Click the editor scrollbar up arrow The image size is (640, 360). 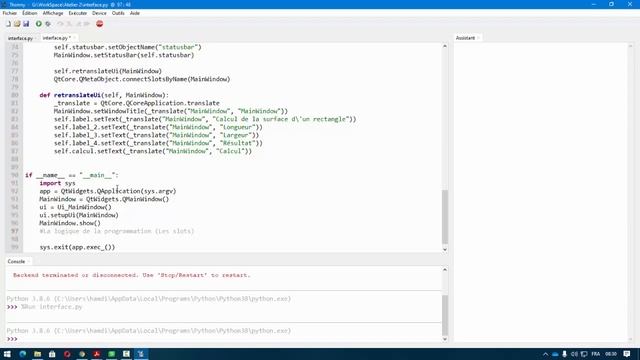(444, 46)
